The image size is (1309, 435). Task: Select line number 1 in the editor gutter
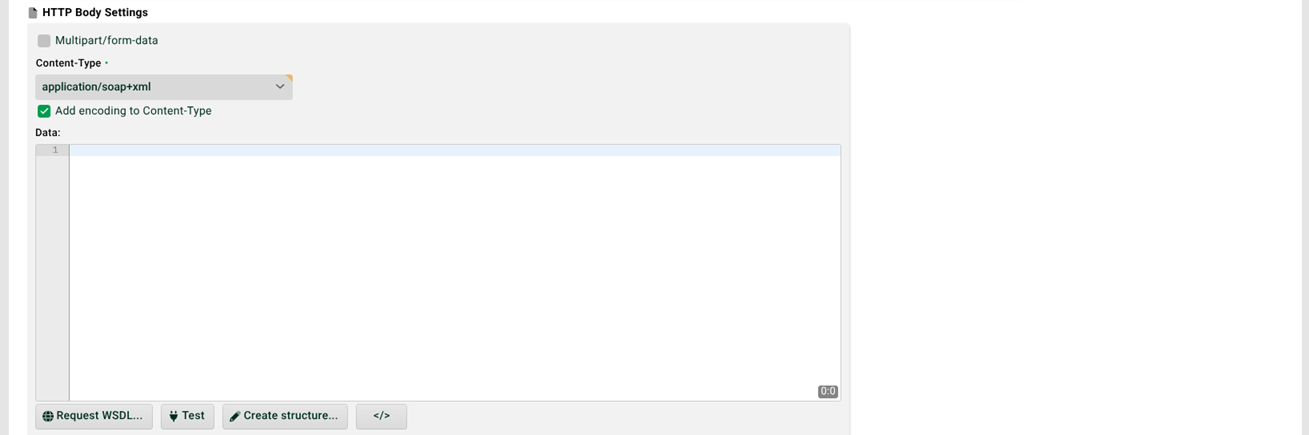55,150
